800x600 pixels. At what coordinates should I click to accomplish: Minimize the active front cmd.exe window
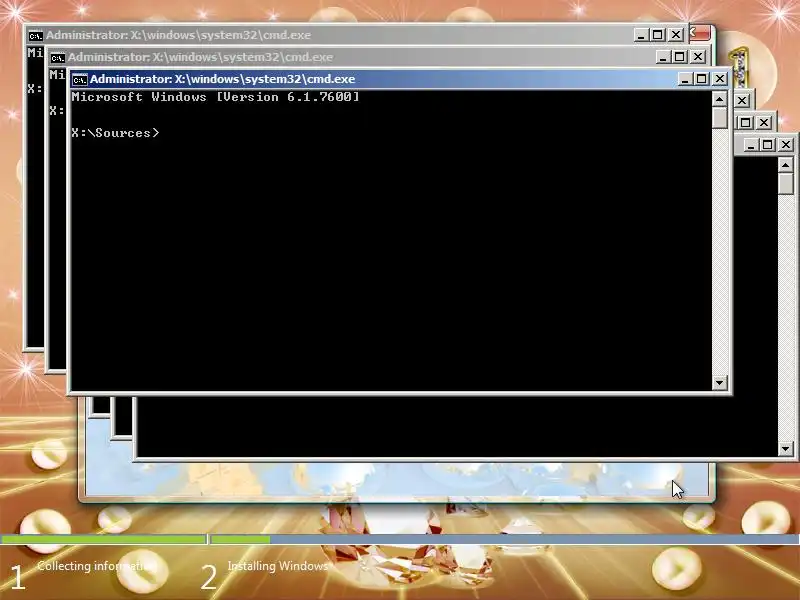[x=685, y=79]
